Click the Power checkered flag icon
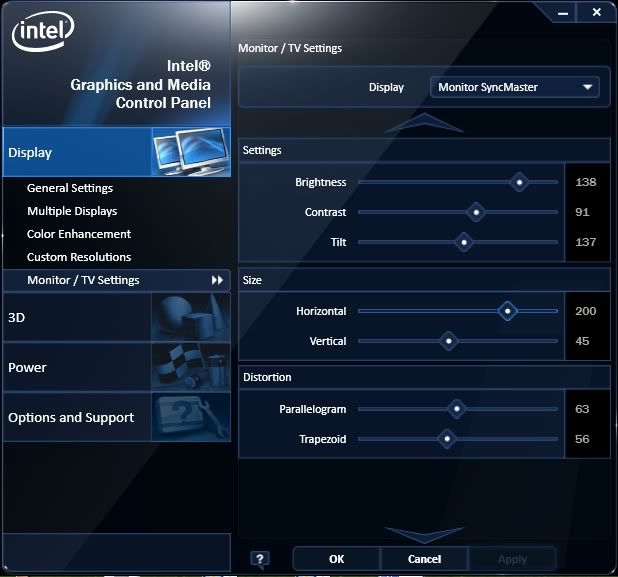The width and height of the screenshot is (618, 577). coord(191,367)
